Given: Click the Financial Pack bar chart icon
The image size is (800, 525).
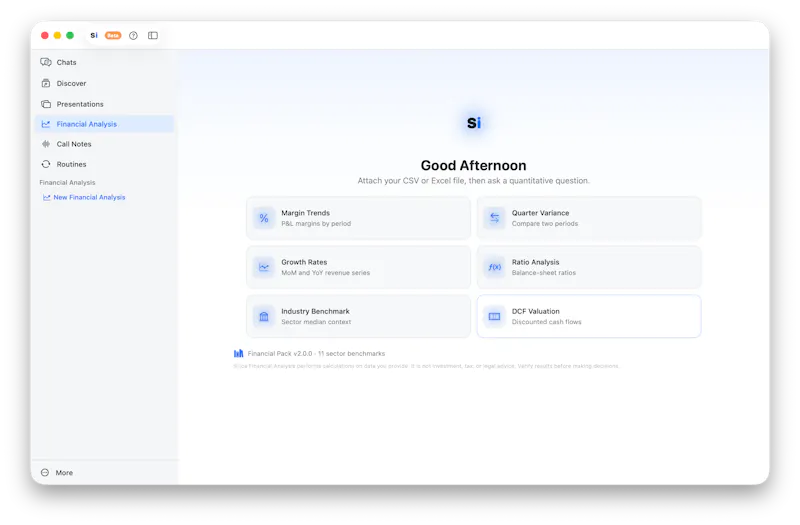Looking at the screenshot, I should click(x=238, y=353).
